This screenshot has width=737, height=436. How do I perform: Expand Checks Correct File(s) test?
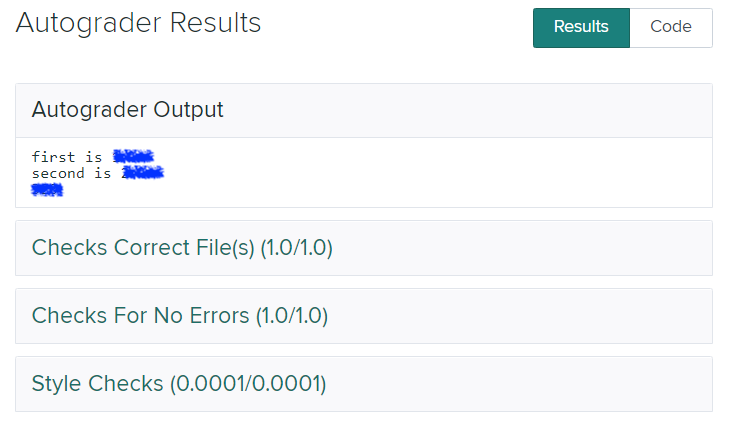(182, 247)
